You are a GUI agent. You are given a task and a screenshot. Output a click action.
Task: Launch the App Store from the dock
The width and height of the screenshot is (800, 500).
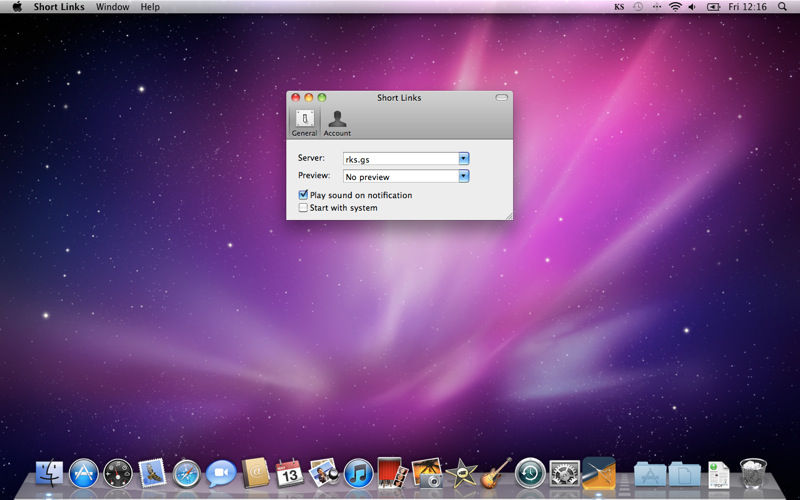[x=84, y=473]
